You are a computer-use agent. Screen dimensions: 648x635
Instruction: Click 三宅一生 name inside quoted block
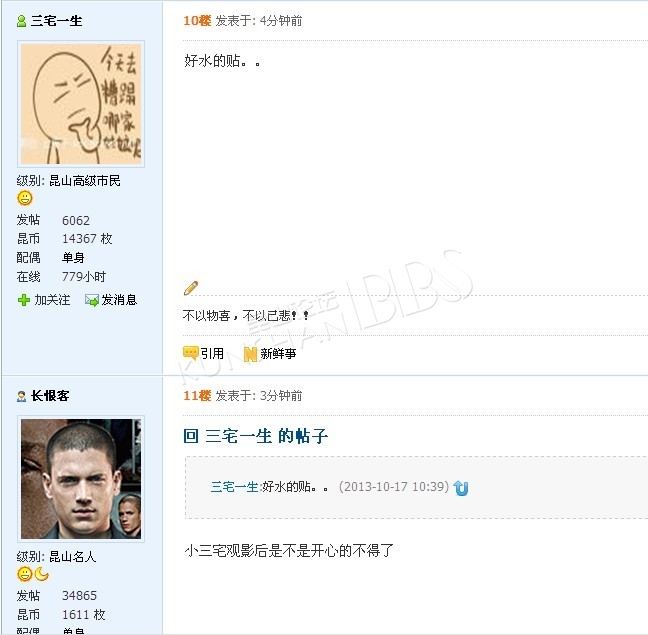point(235,487)
